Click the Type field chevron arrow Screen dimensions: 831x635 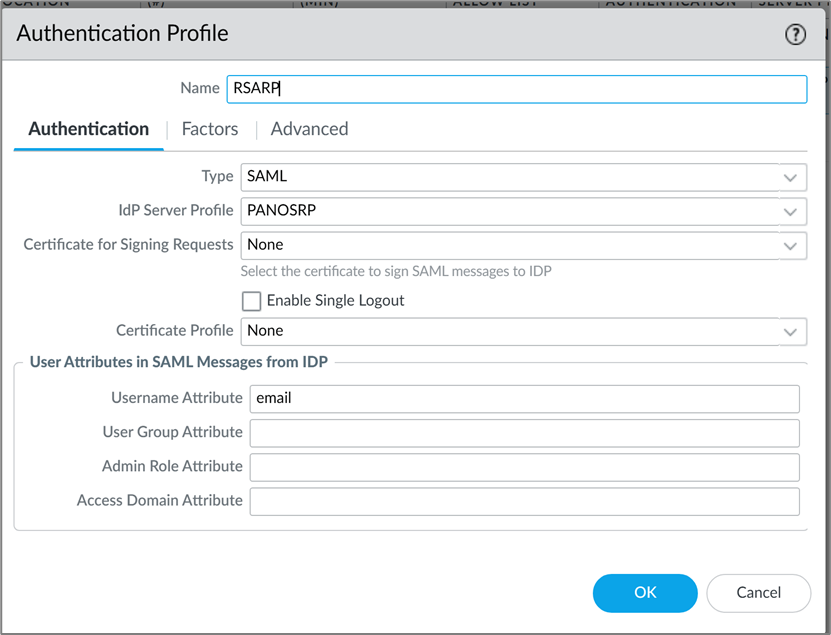(x=790, y=177)
